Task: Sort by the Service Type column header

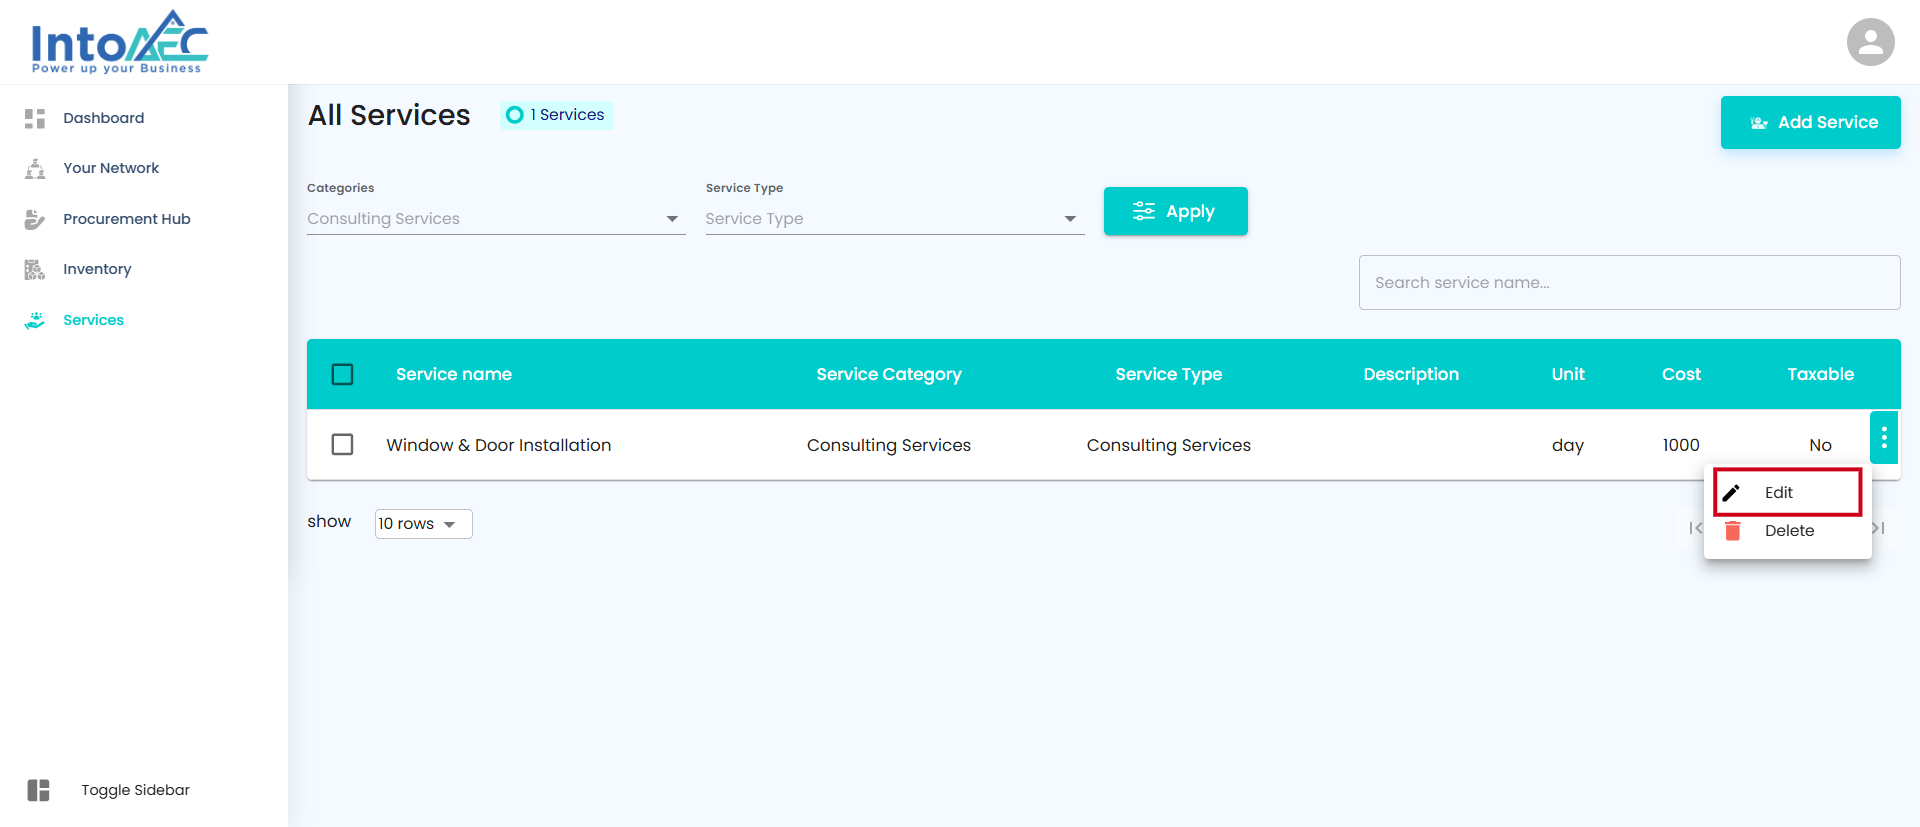Action: [1169, 374]
